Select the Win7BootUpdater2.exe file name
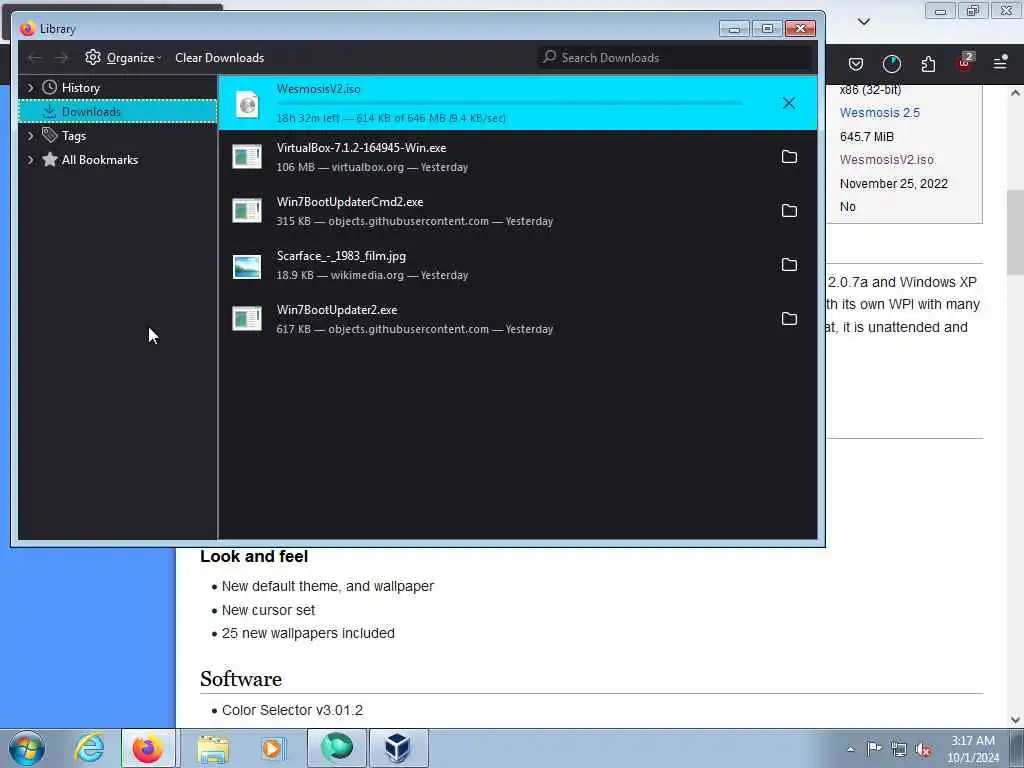Image resolution: width=1024 pixels, height=768 pixels. click(x=337, y=310)
